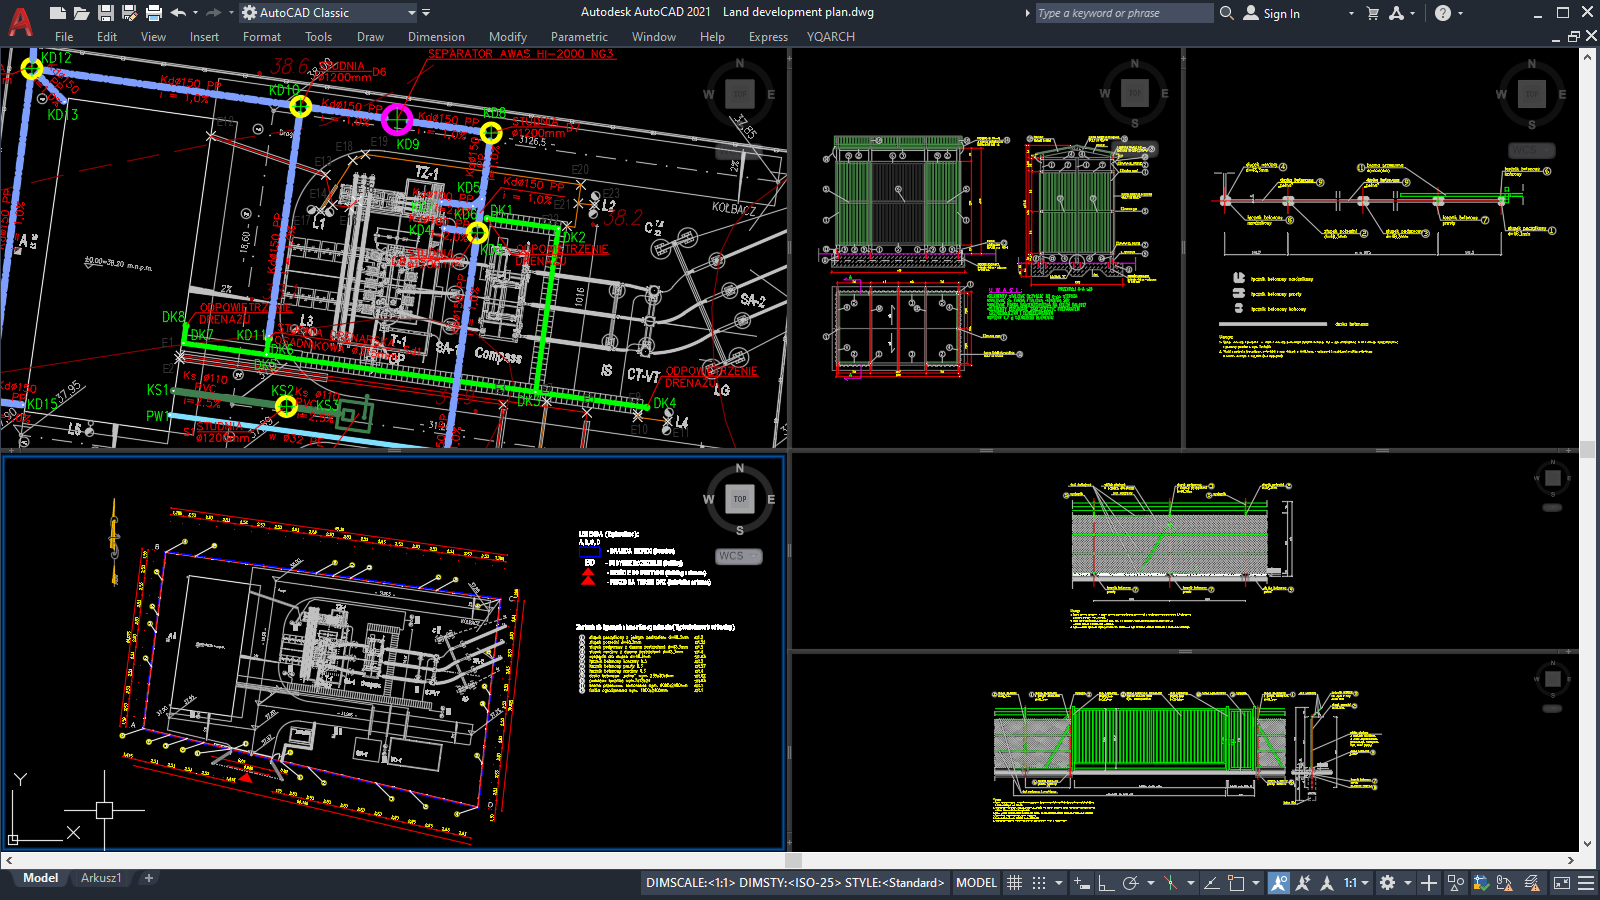
Task: Toggle the grid display in the status bar
Action: click(1014, 883)
